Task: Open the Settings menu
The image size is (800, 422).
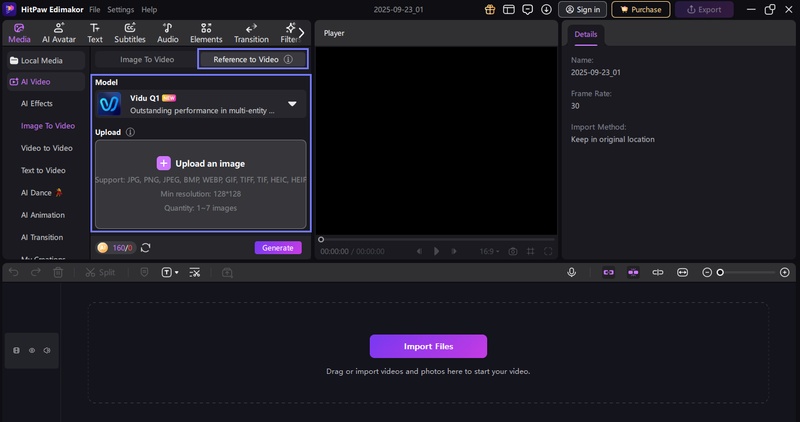Action: click(120, 9)
